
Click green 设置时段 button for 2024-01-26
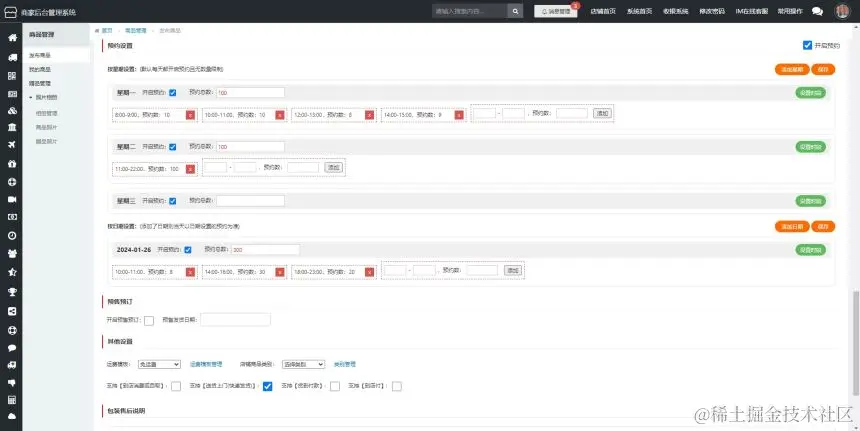811,249
